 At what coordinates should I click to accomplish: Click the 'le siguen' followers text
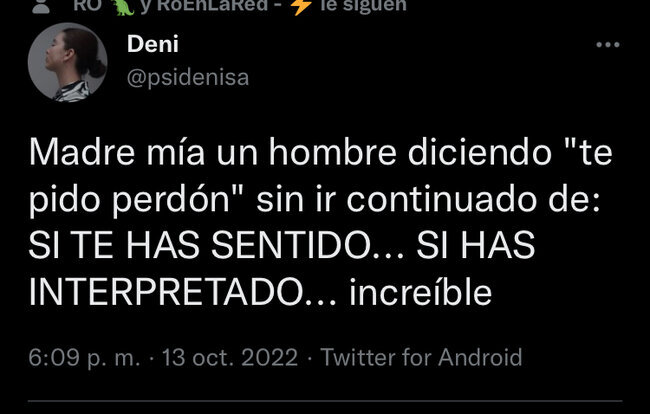pyautogui.click(x=364, y=5)
